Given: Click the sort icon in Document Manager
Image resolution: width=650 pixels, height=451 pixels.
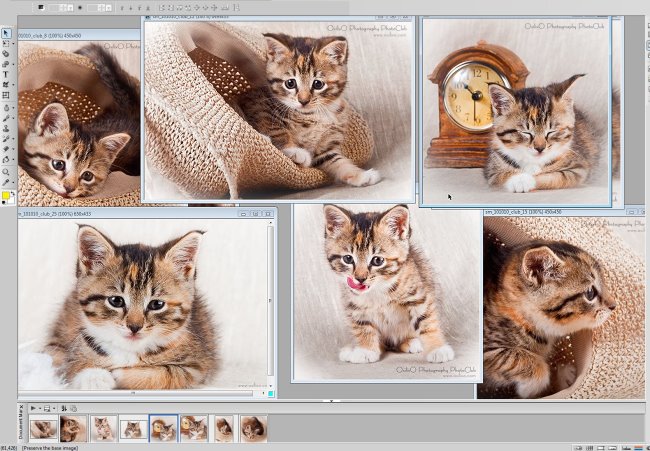Looking at the screenshot, I should coord(64,409).
